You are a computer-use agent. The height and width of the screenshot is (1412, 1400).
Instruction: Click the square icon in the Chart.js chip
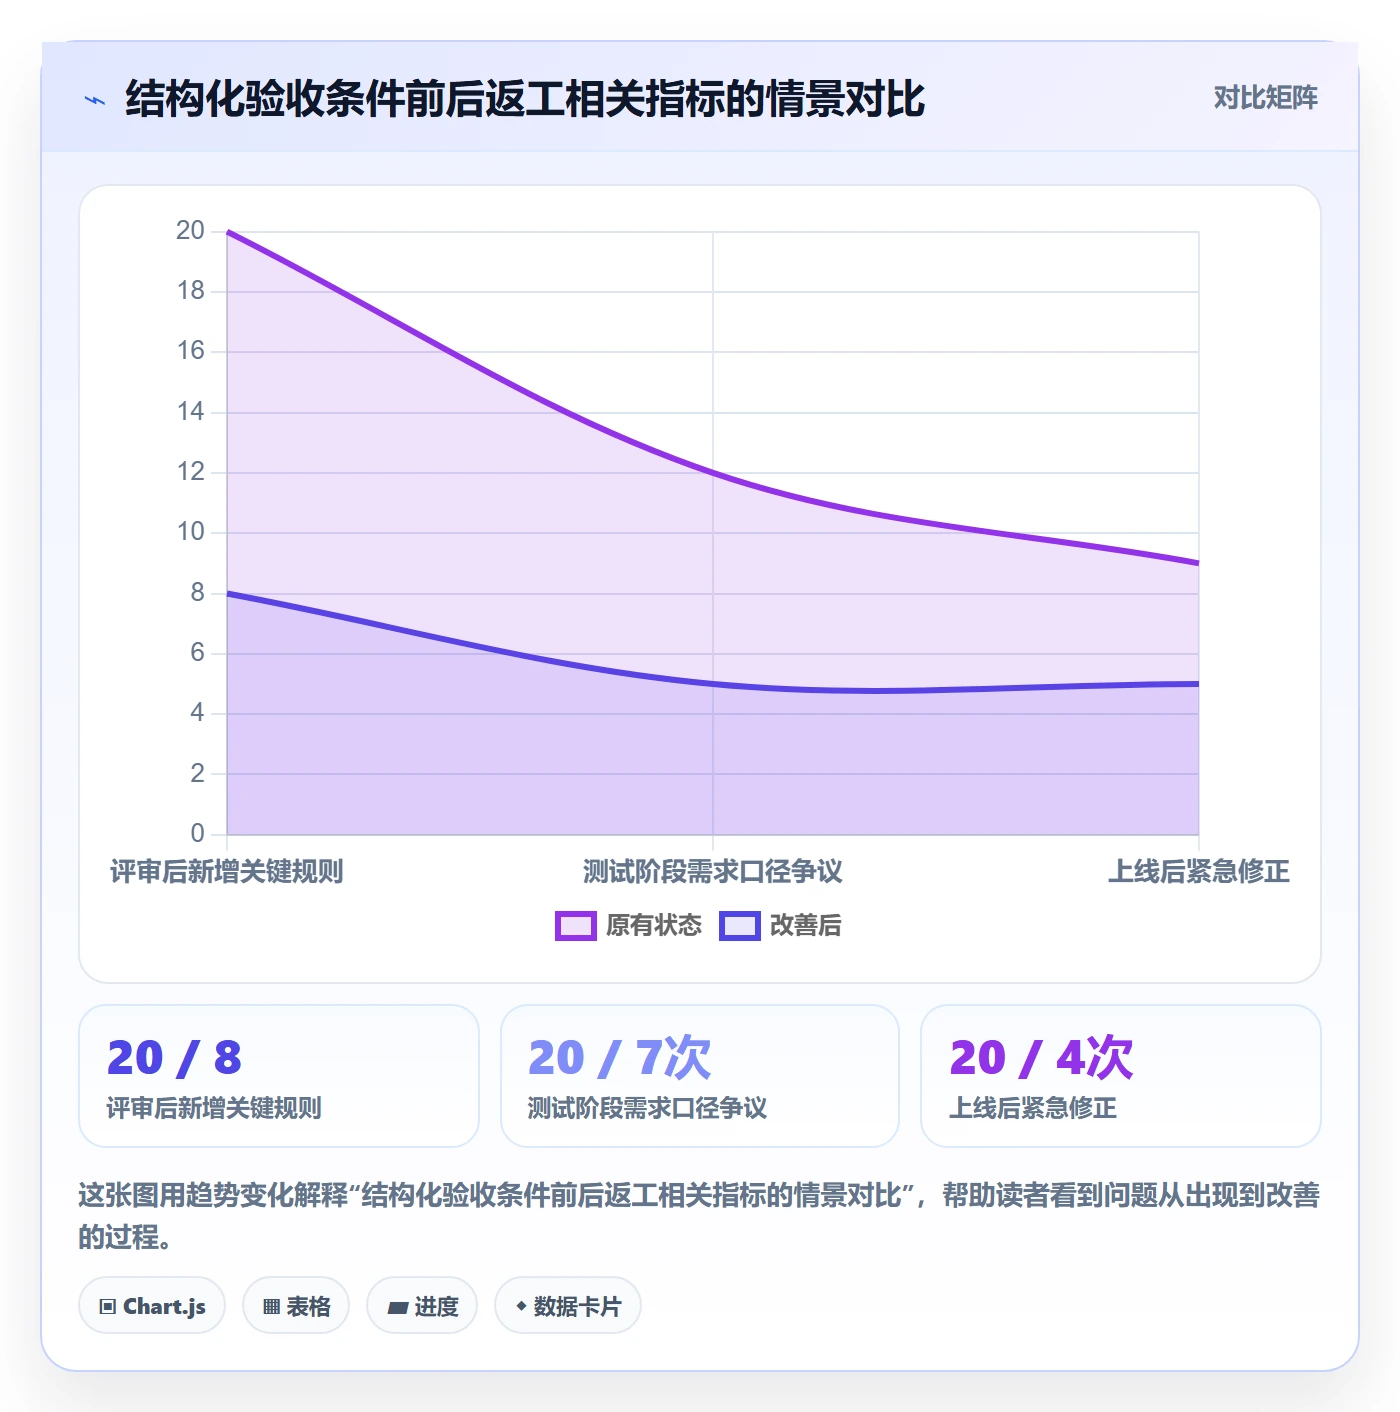pos(108,1306)
